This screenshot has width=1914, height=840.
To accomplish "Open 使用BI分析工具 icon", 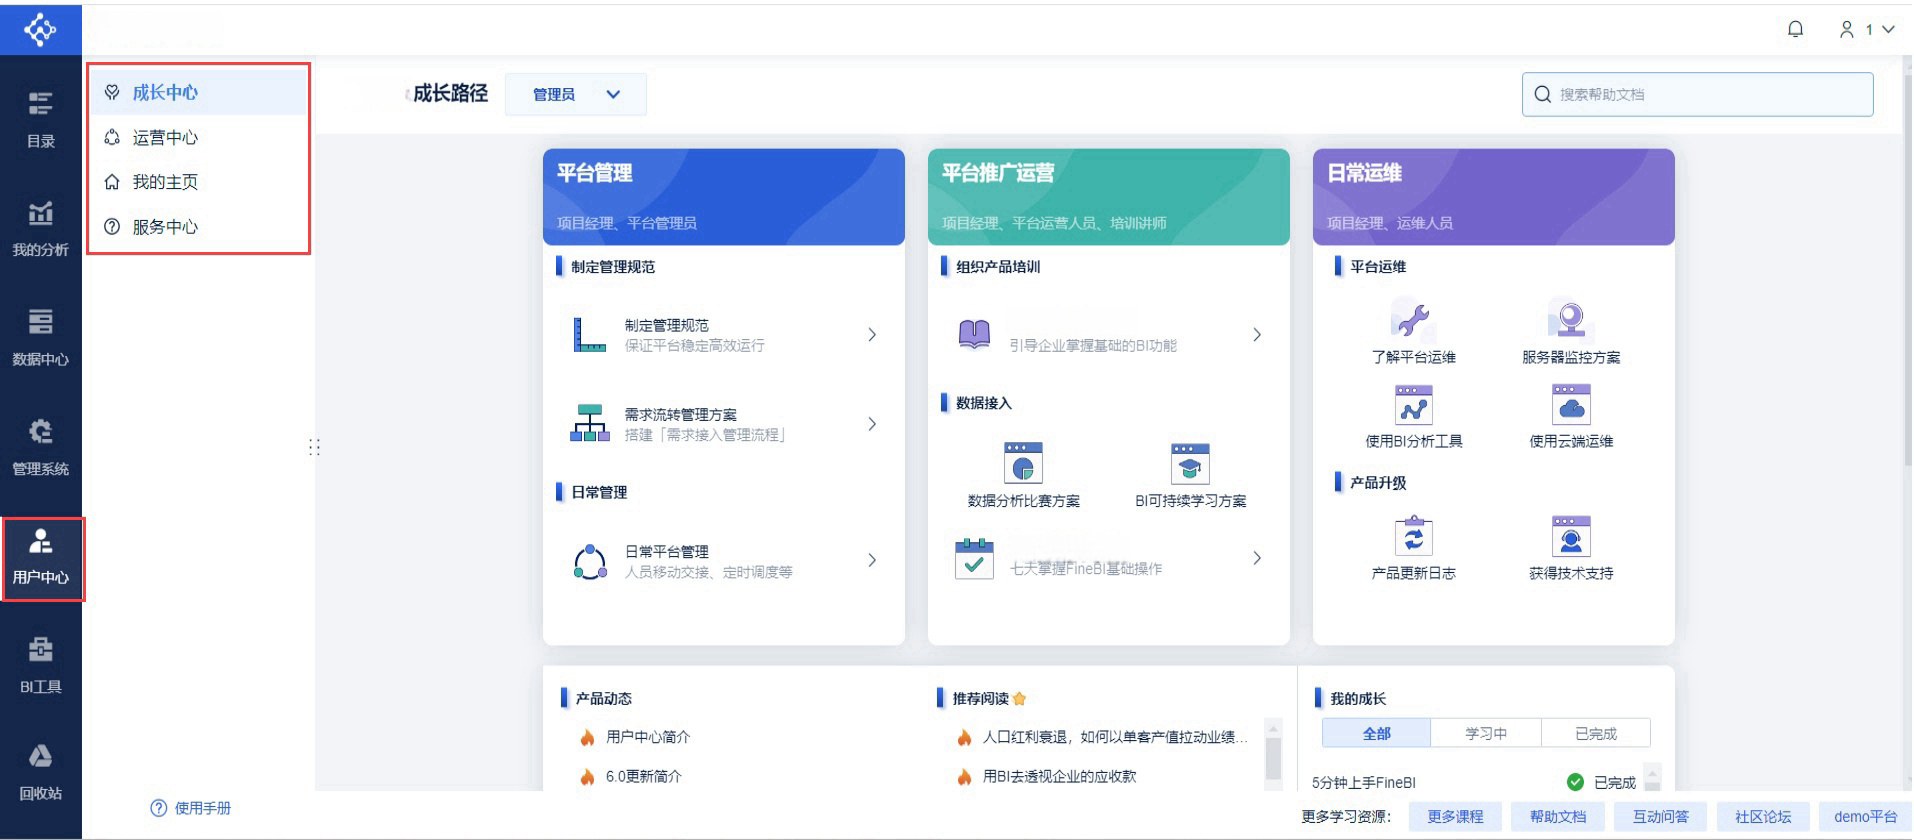I will coord(1413,405).
